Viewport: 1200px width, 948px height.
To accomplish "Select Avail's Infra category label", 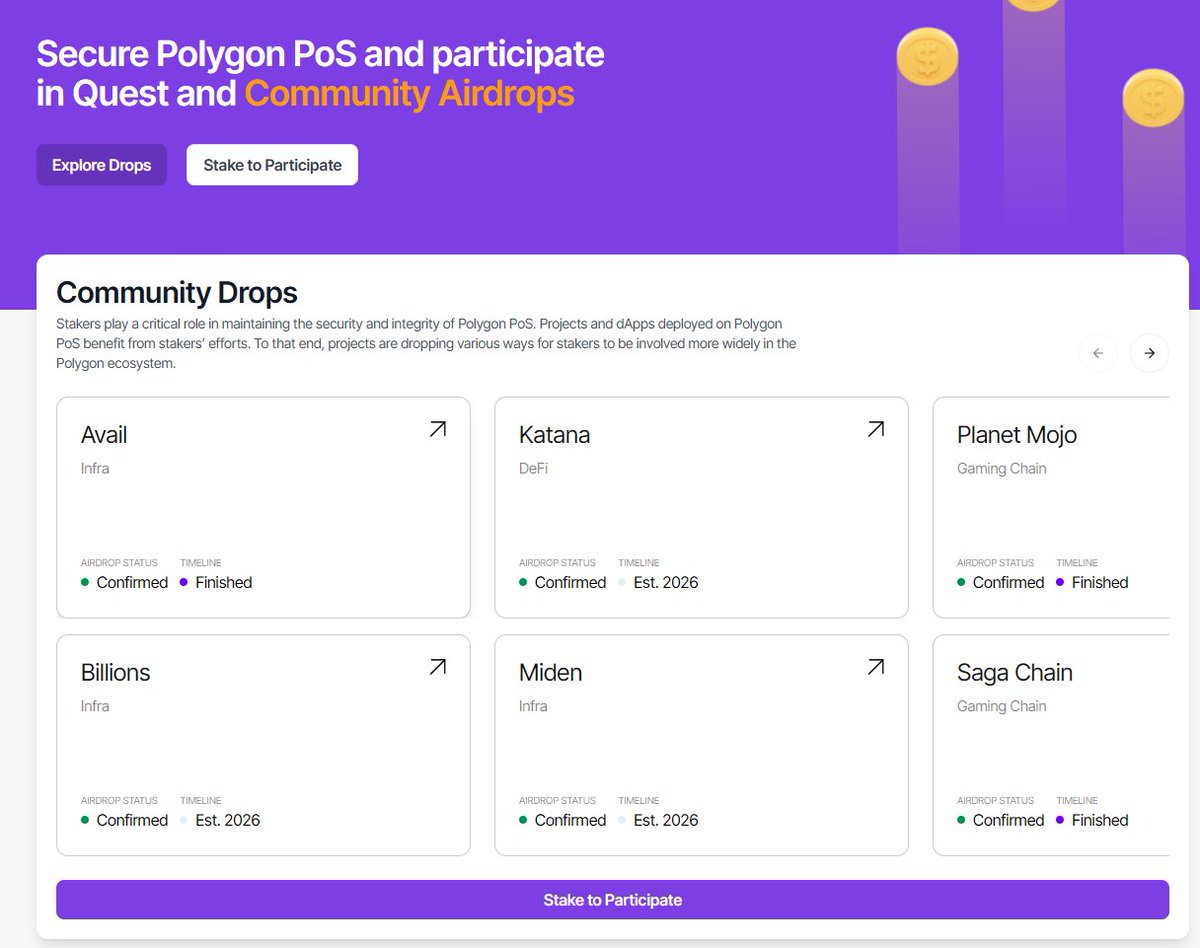I will (95, 468).
